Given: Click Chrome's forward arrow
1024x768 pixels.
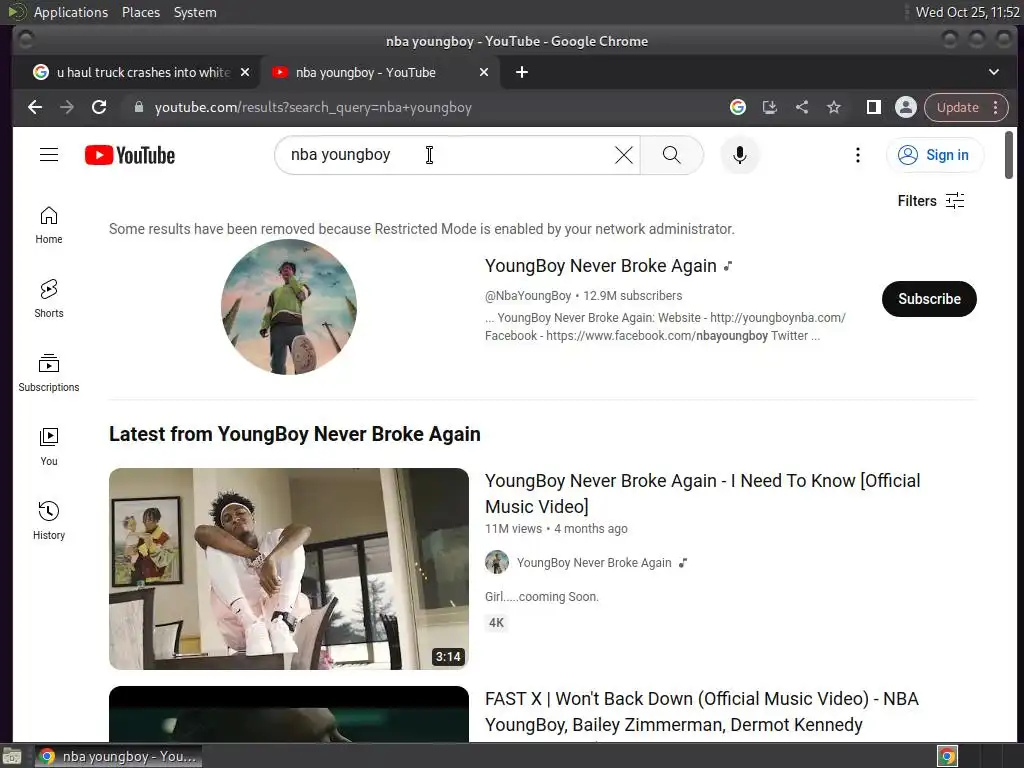Looking at the screenshot, I should click(67, 107).
